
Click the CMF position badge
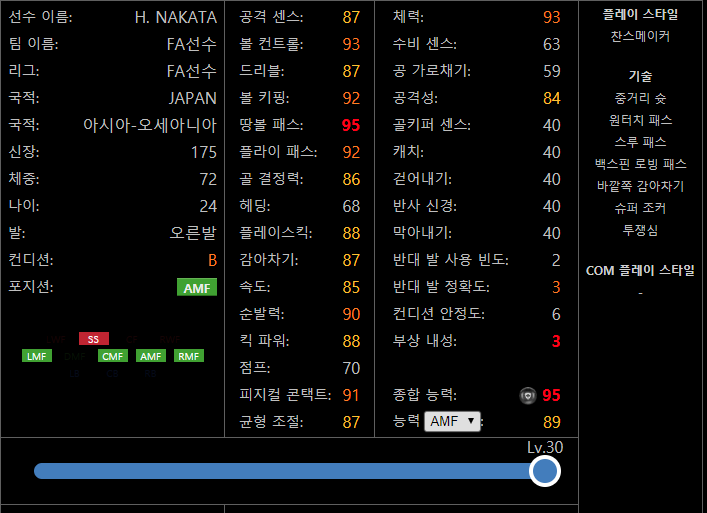113,356
